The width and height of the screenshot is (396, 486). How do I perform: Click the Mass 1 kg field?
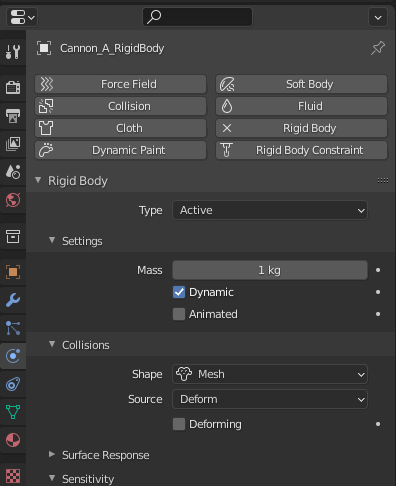pyautogui.click(x=270, y=270)
